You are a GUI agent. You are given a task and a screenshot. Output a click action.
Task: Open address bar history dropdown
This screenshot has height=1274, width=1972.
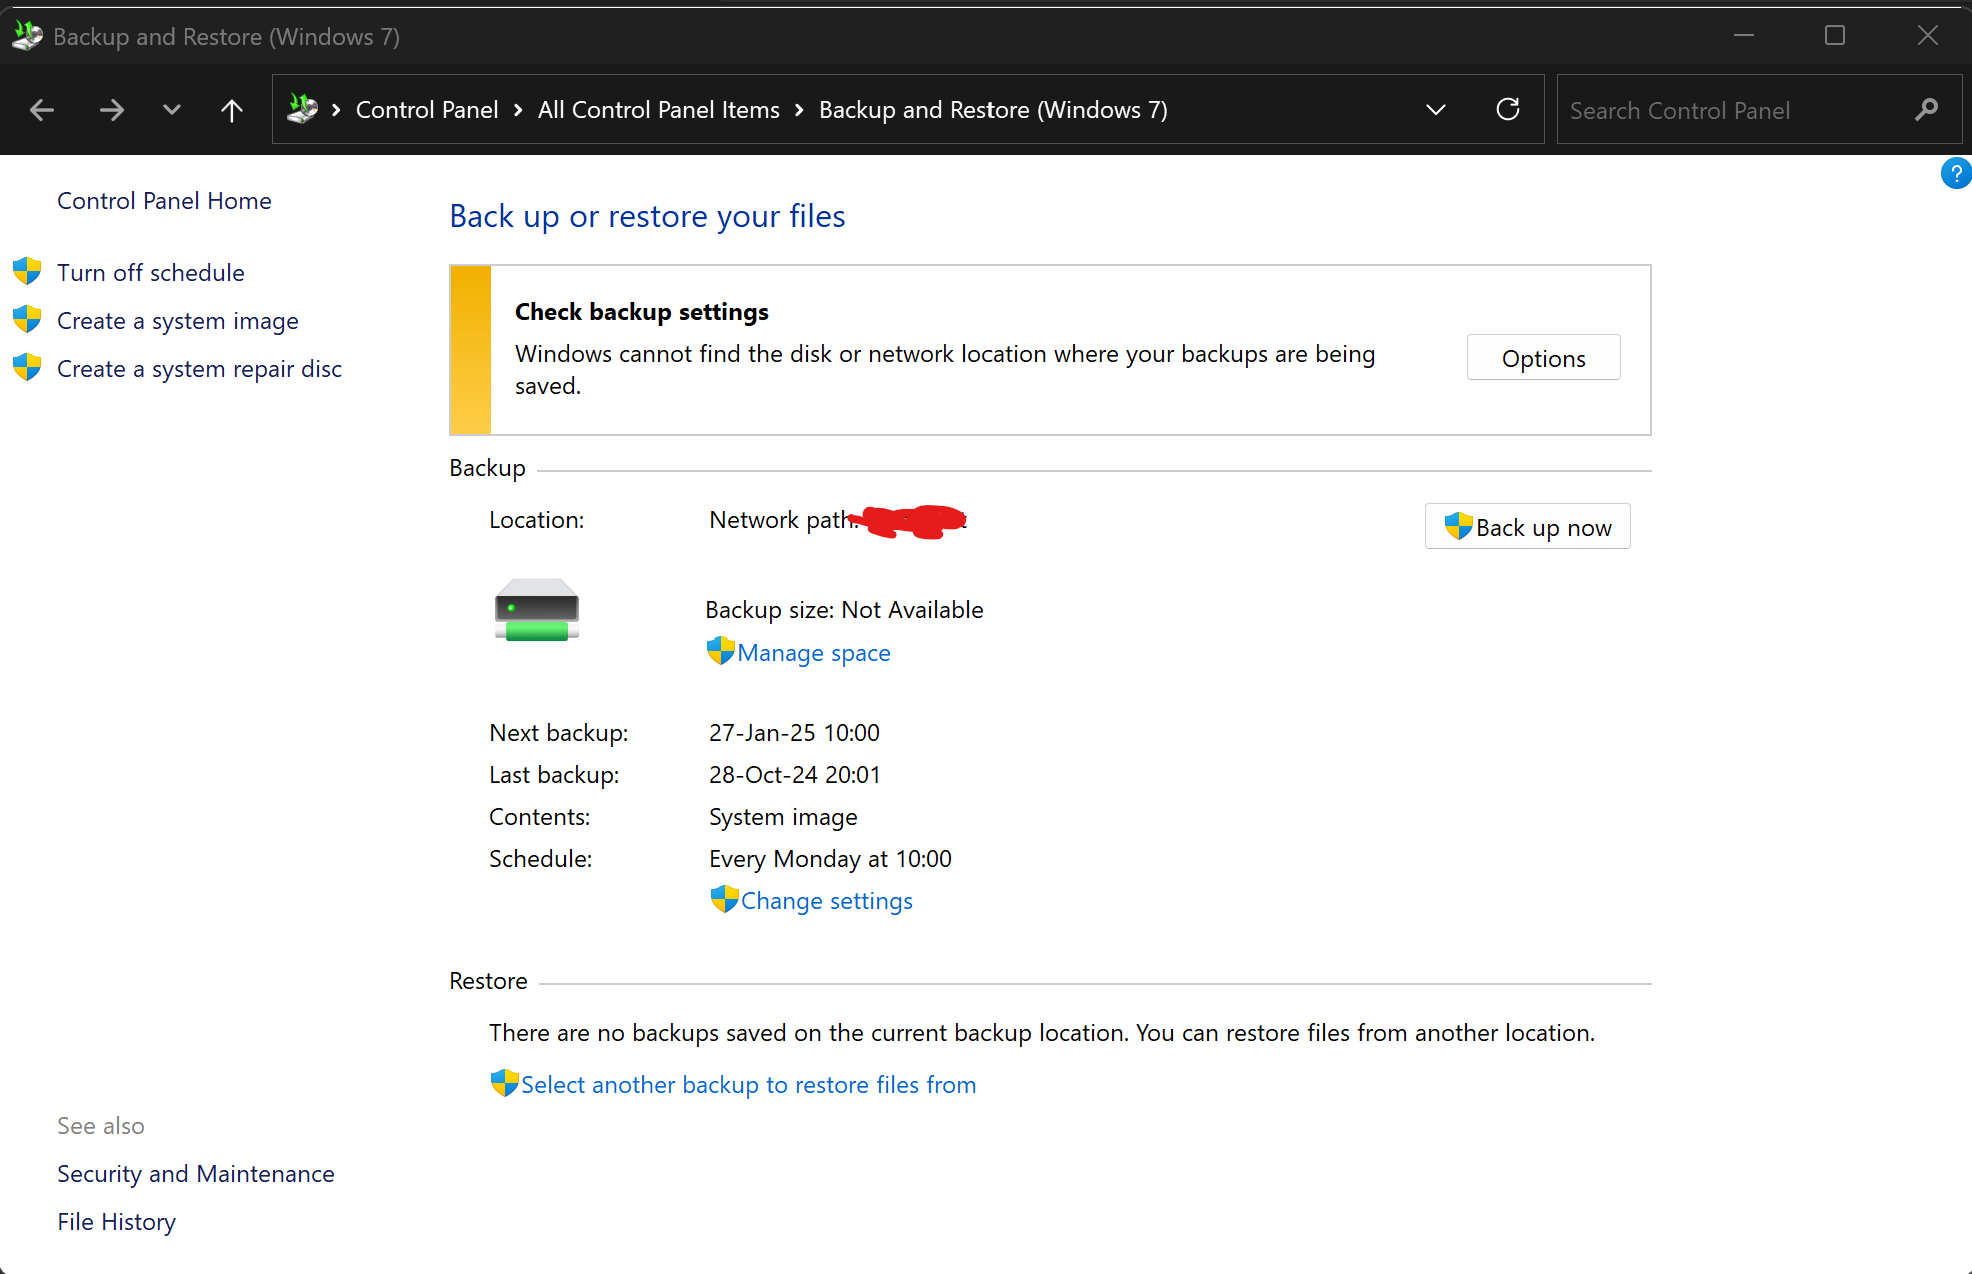1436,110
